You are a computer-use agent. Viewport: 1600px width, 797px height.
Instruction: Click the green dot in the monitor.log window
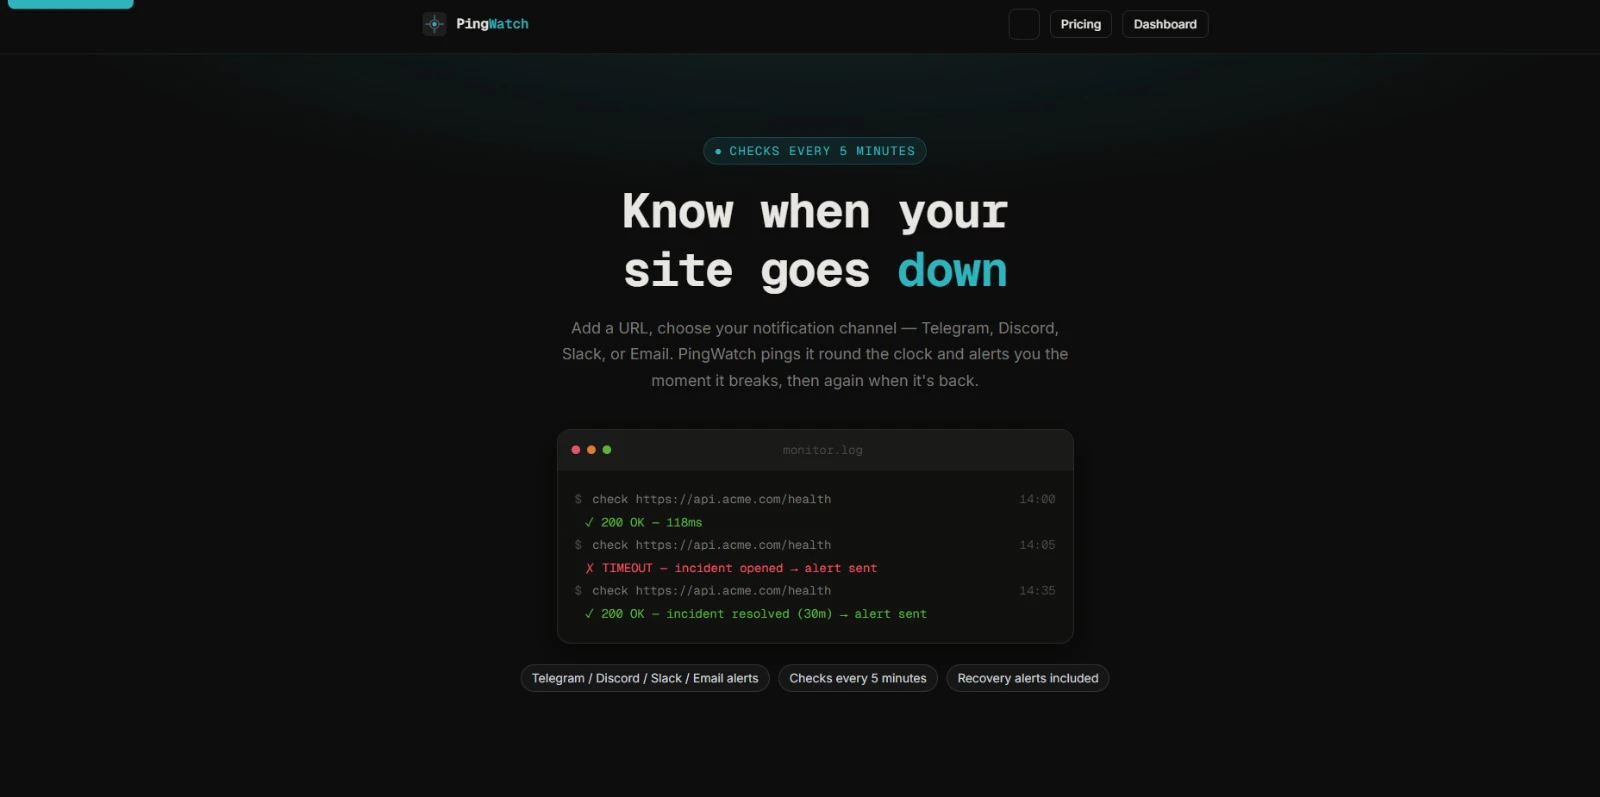pos(607,450)
